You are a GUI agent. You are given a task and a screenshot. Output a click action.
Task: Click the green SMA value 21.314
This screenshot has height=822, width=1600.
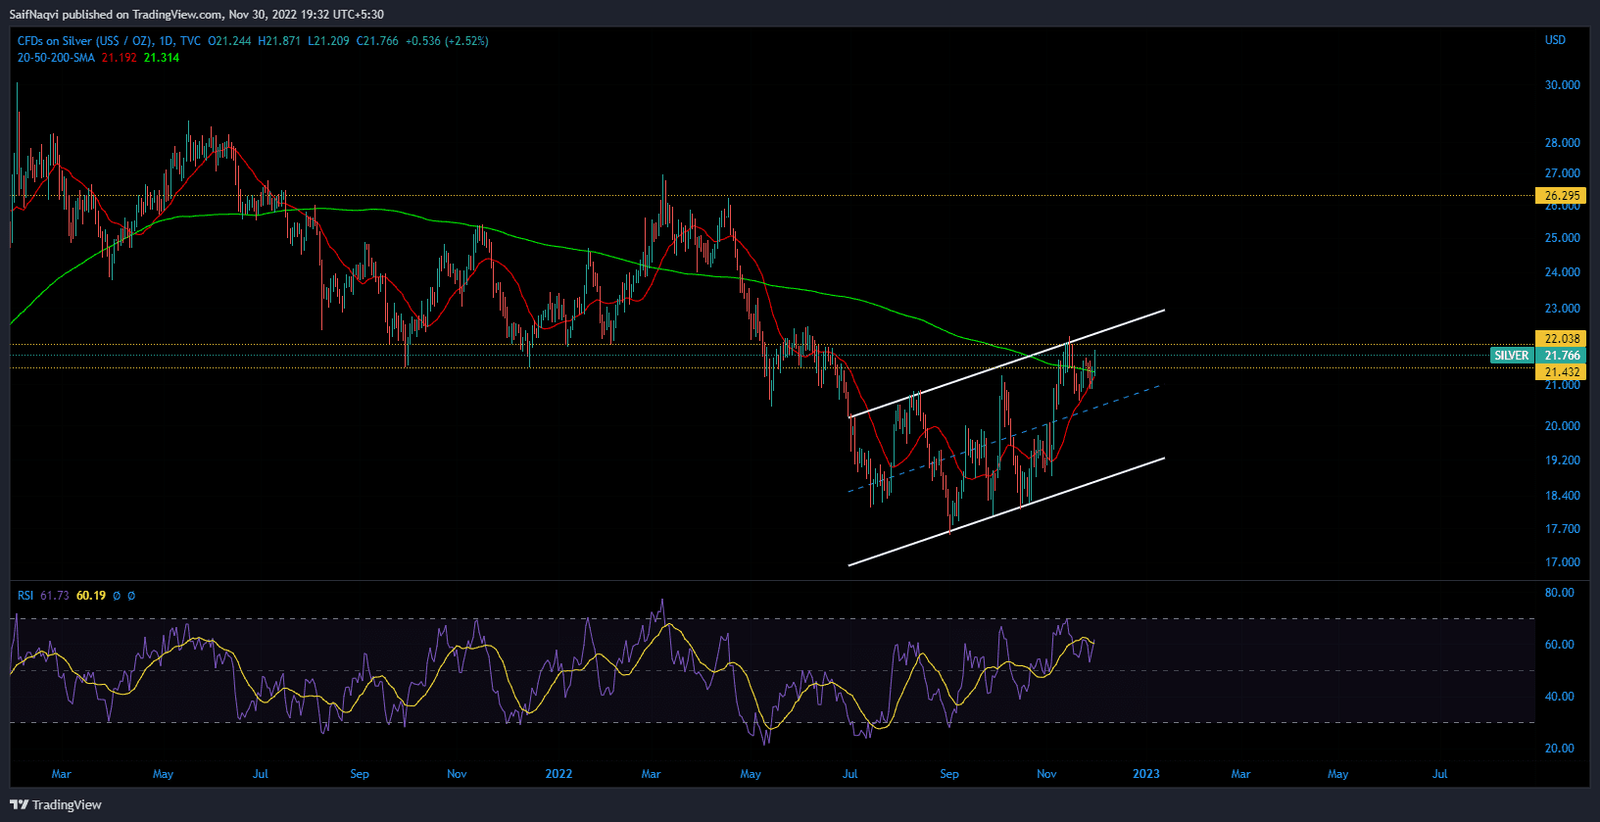[x=161, y=58]
